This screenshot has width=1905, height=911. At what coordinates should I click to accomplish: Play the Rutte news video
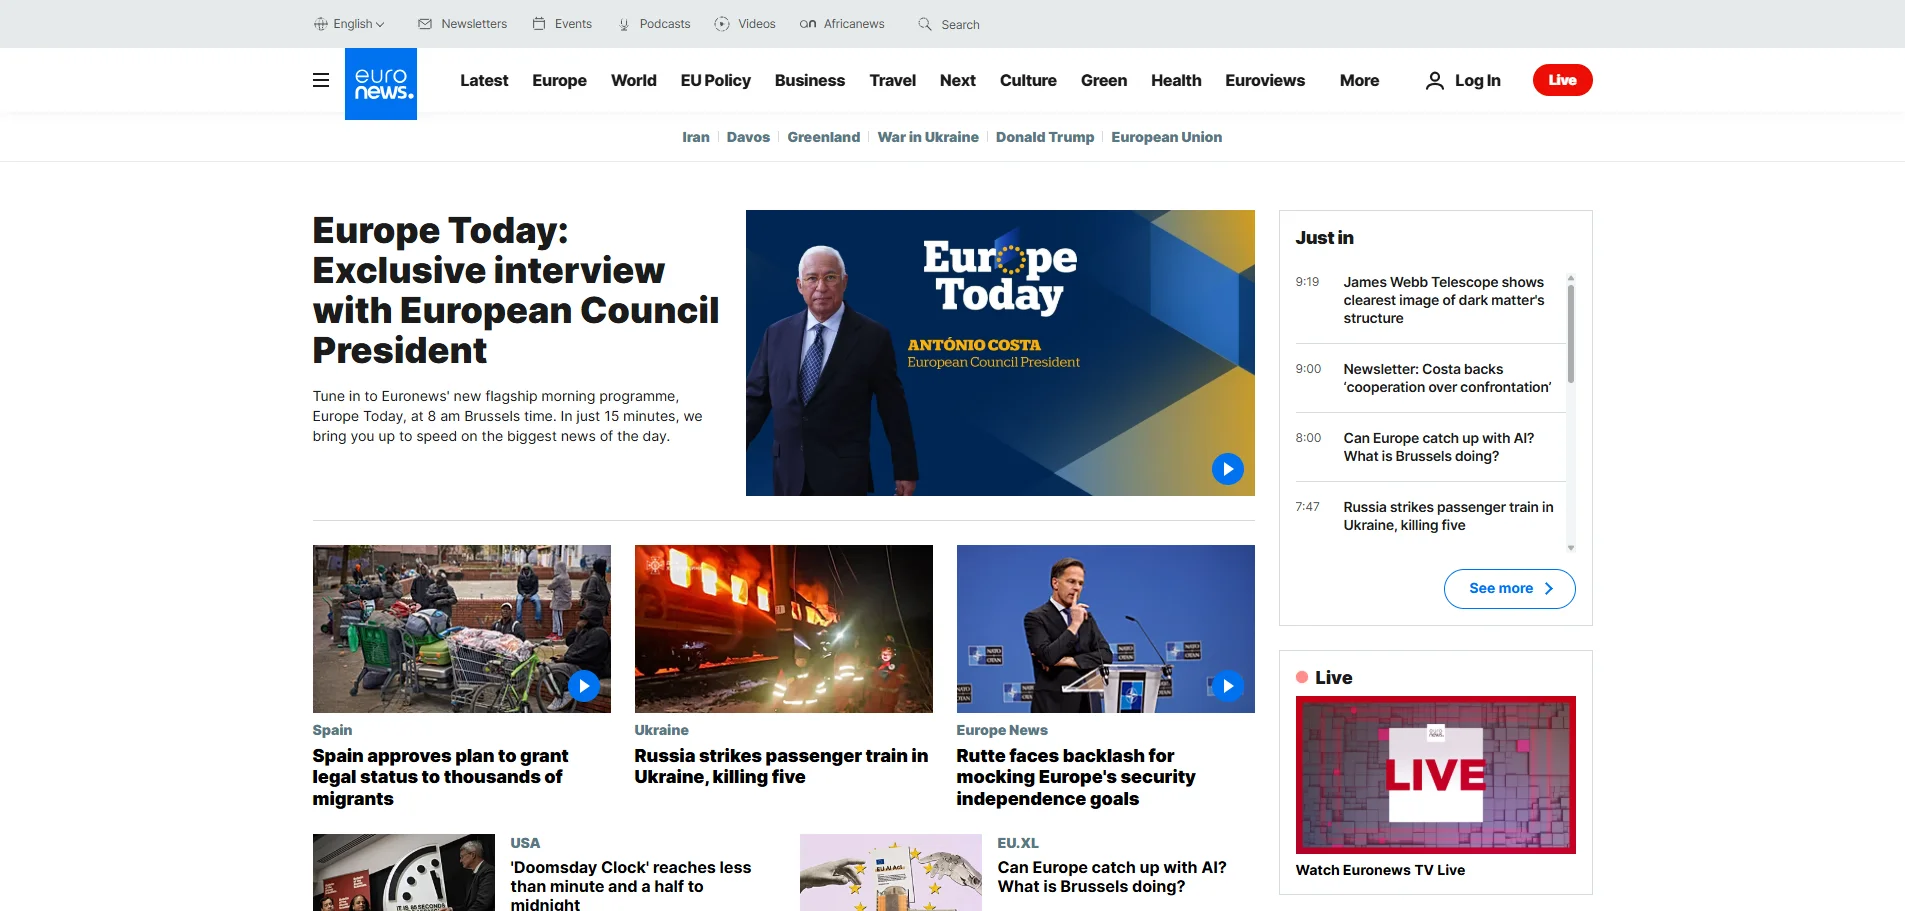coord(1227,685)
